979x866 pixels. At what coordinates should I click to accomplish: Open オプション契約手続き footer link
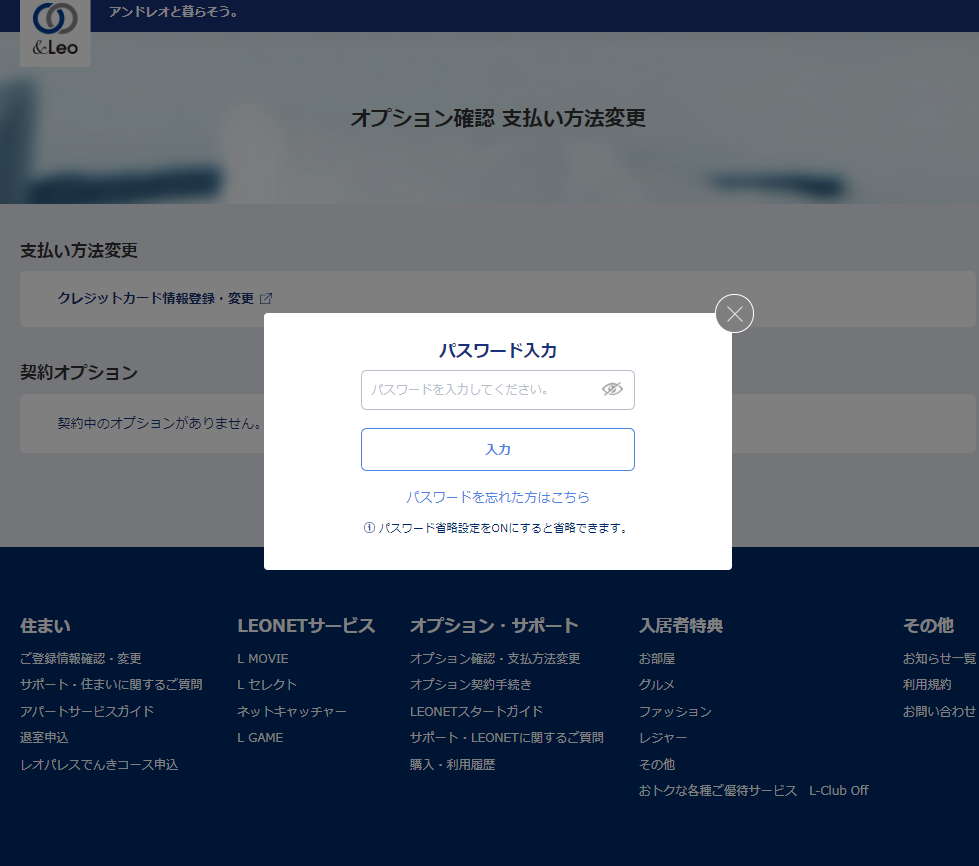pyautogui.click(x=470, y=684)
